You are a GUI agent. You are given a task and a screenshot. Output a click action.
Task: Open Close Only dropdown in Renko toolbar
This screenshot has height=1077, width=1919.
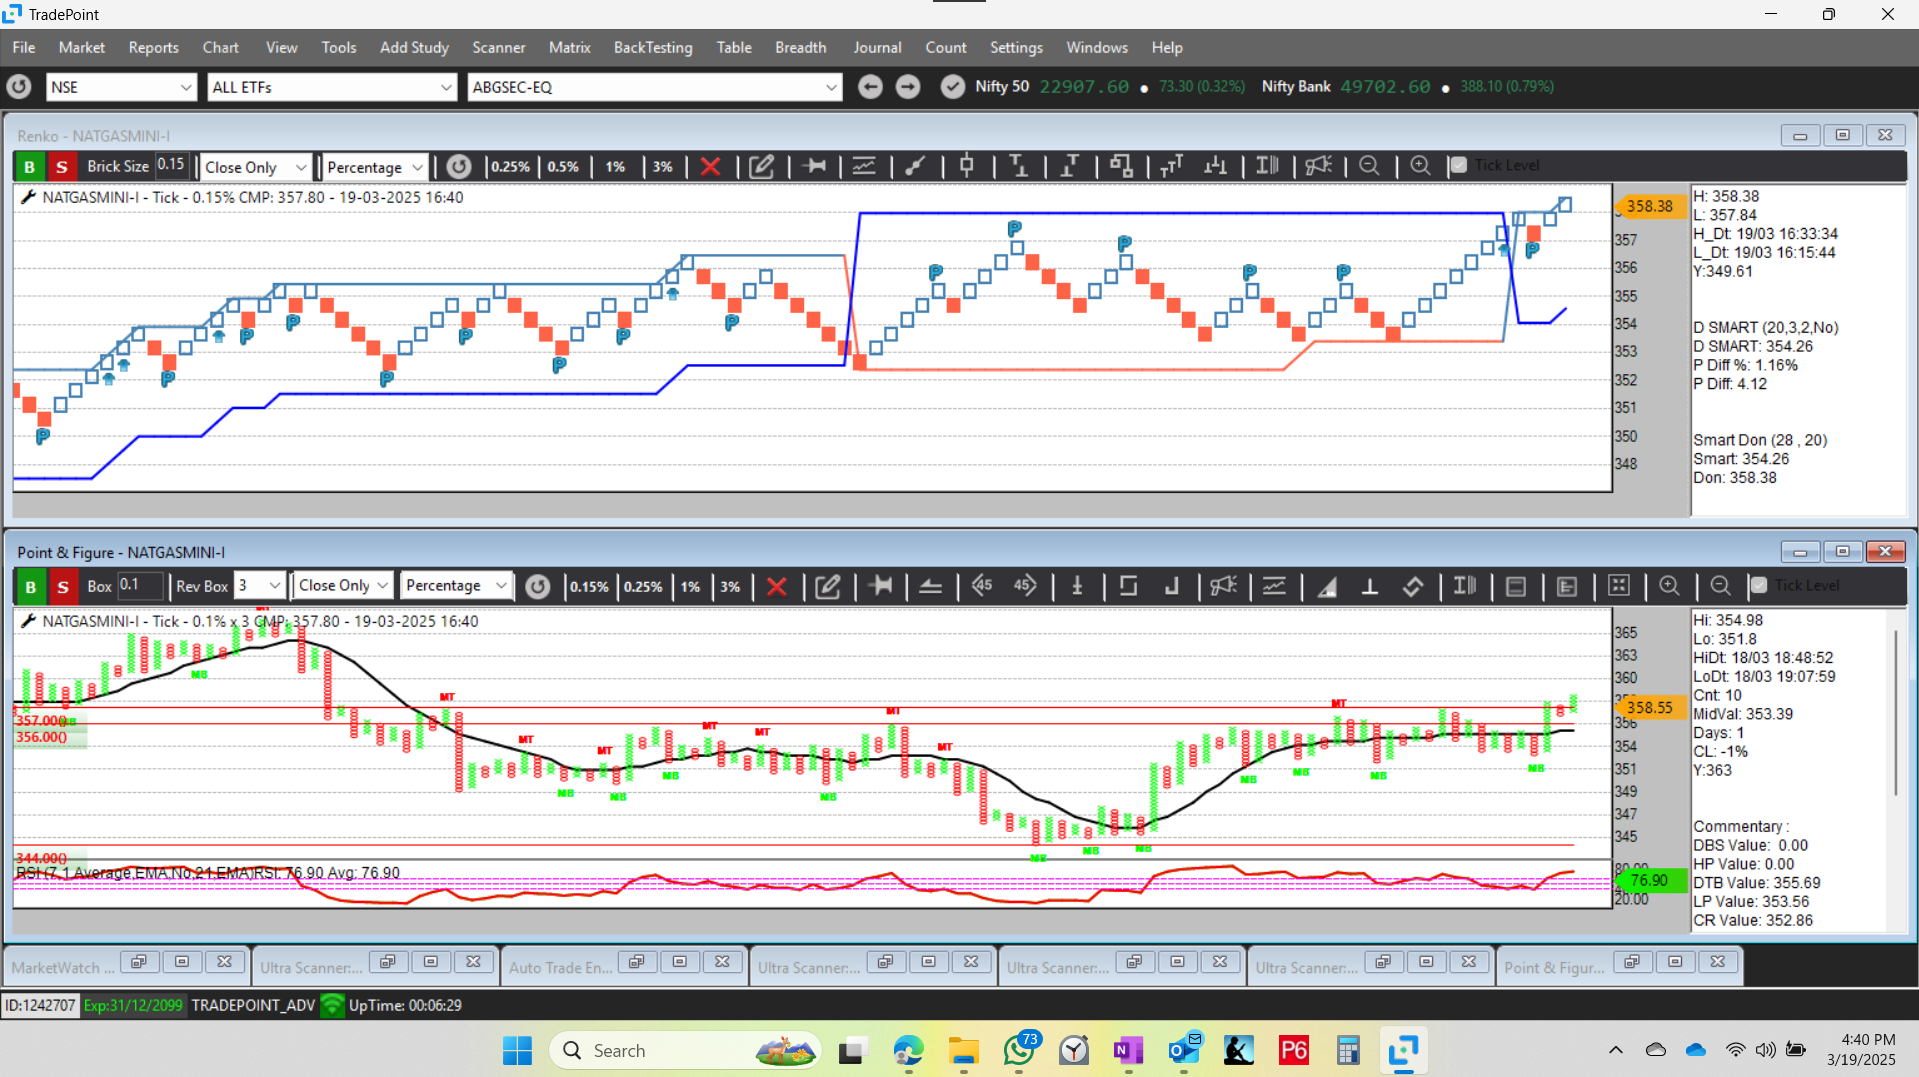click(x=257, y=167)
